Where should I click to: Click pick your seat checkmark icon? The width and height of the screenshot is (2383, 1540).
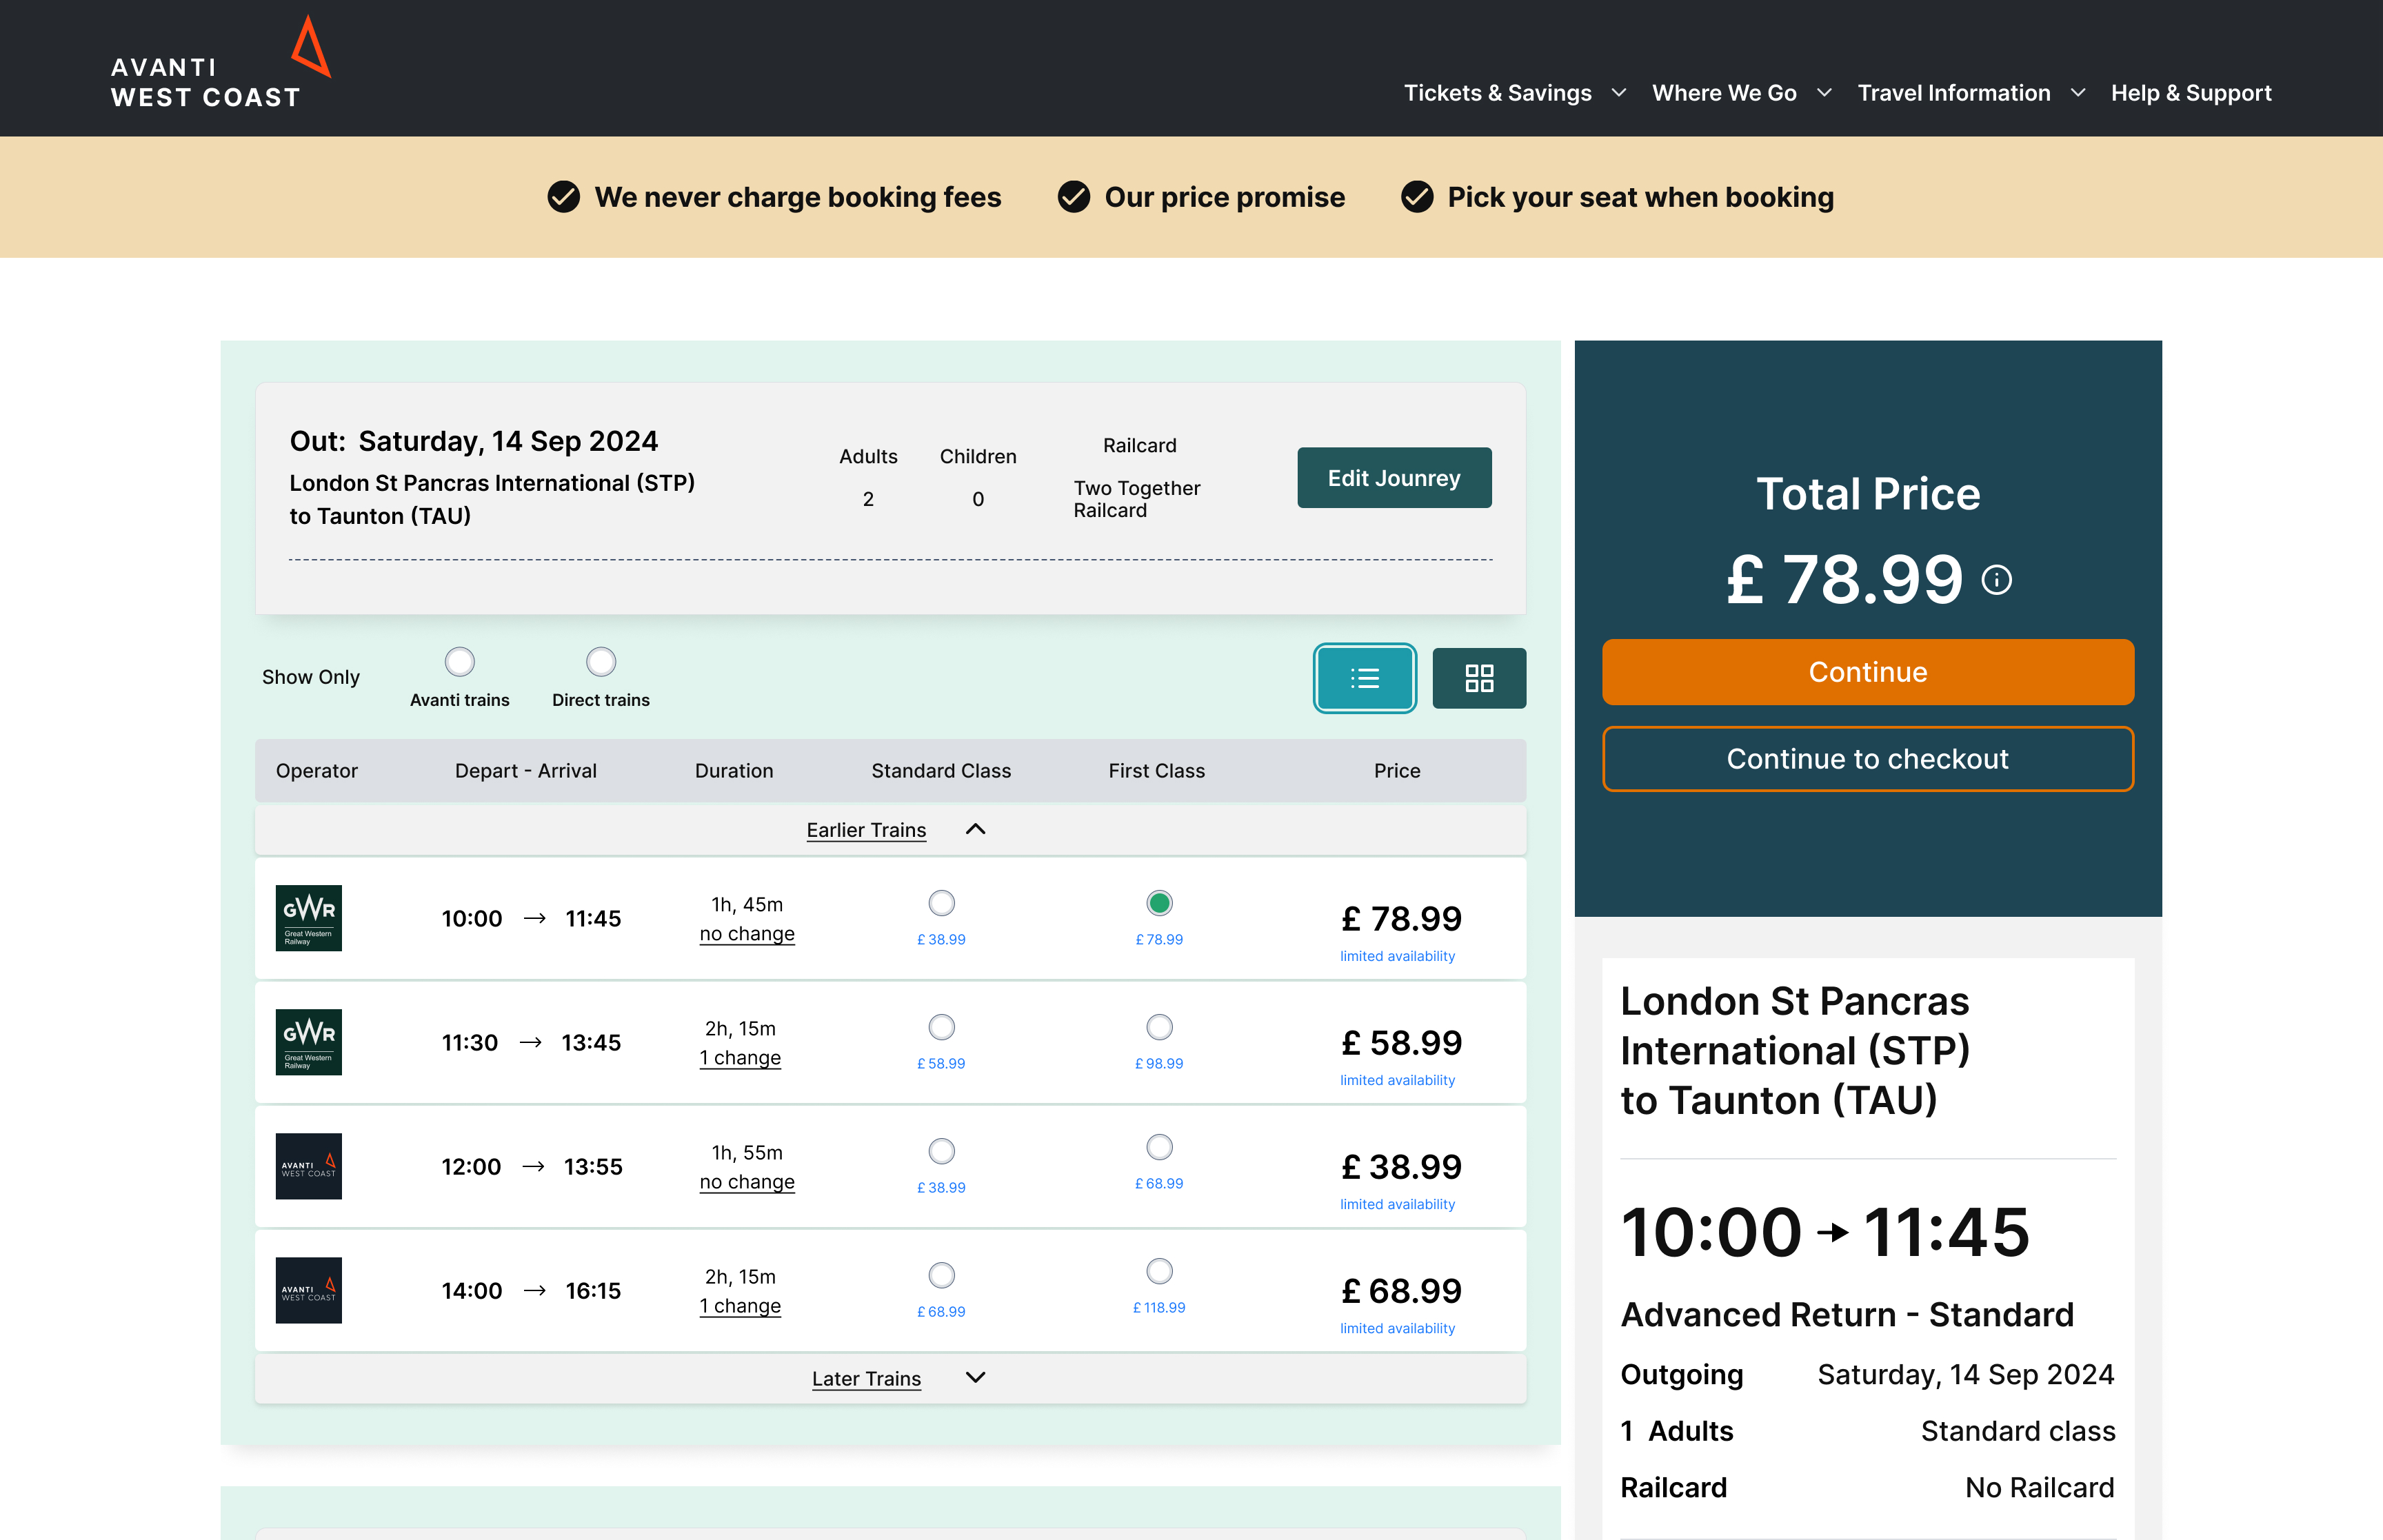pyautogui.click(x=1417, y=197)
